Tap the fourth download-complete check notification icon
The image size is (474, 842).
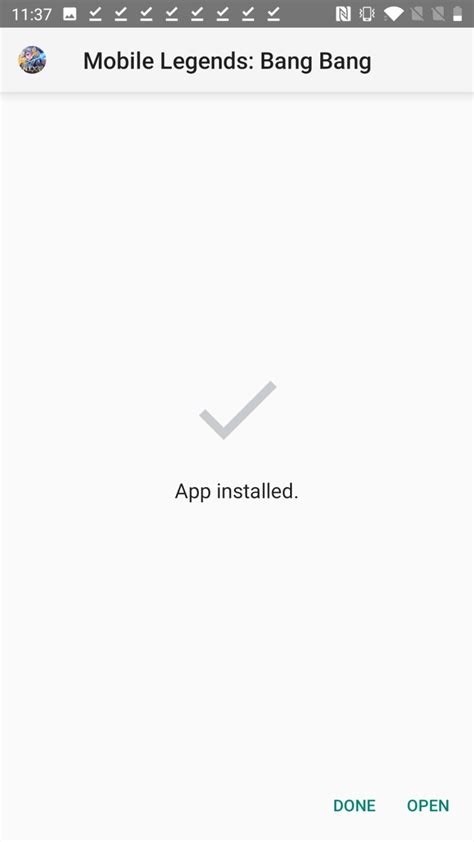click(172, 14)
